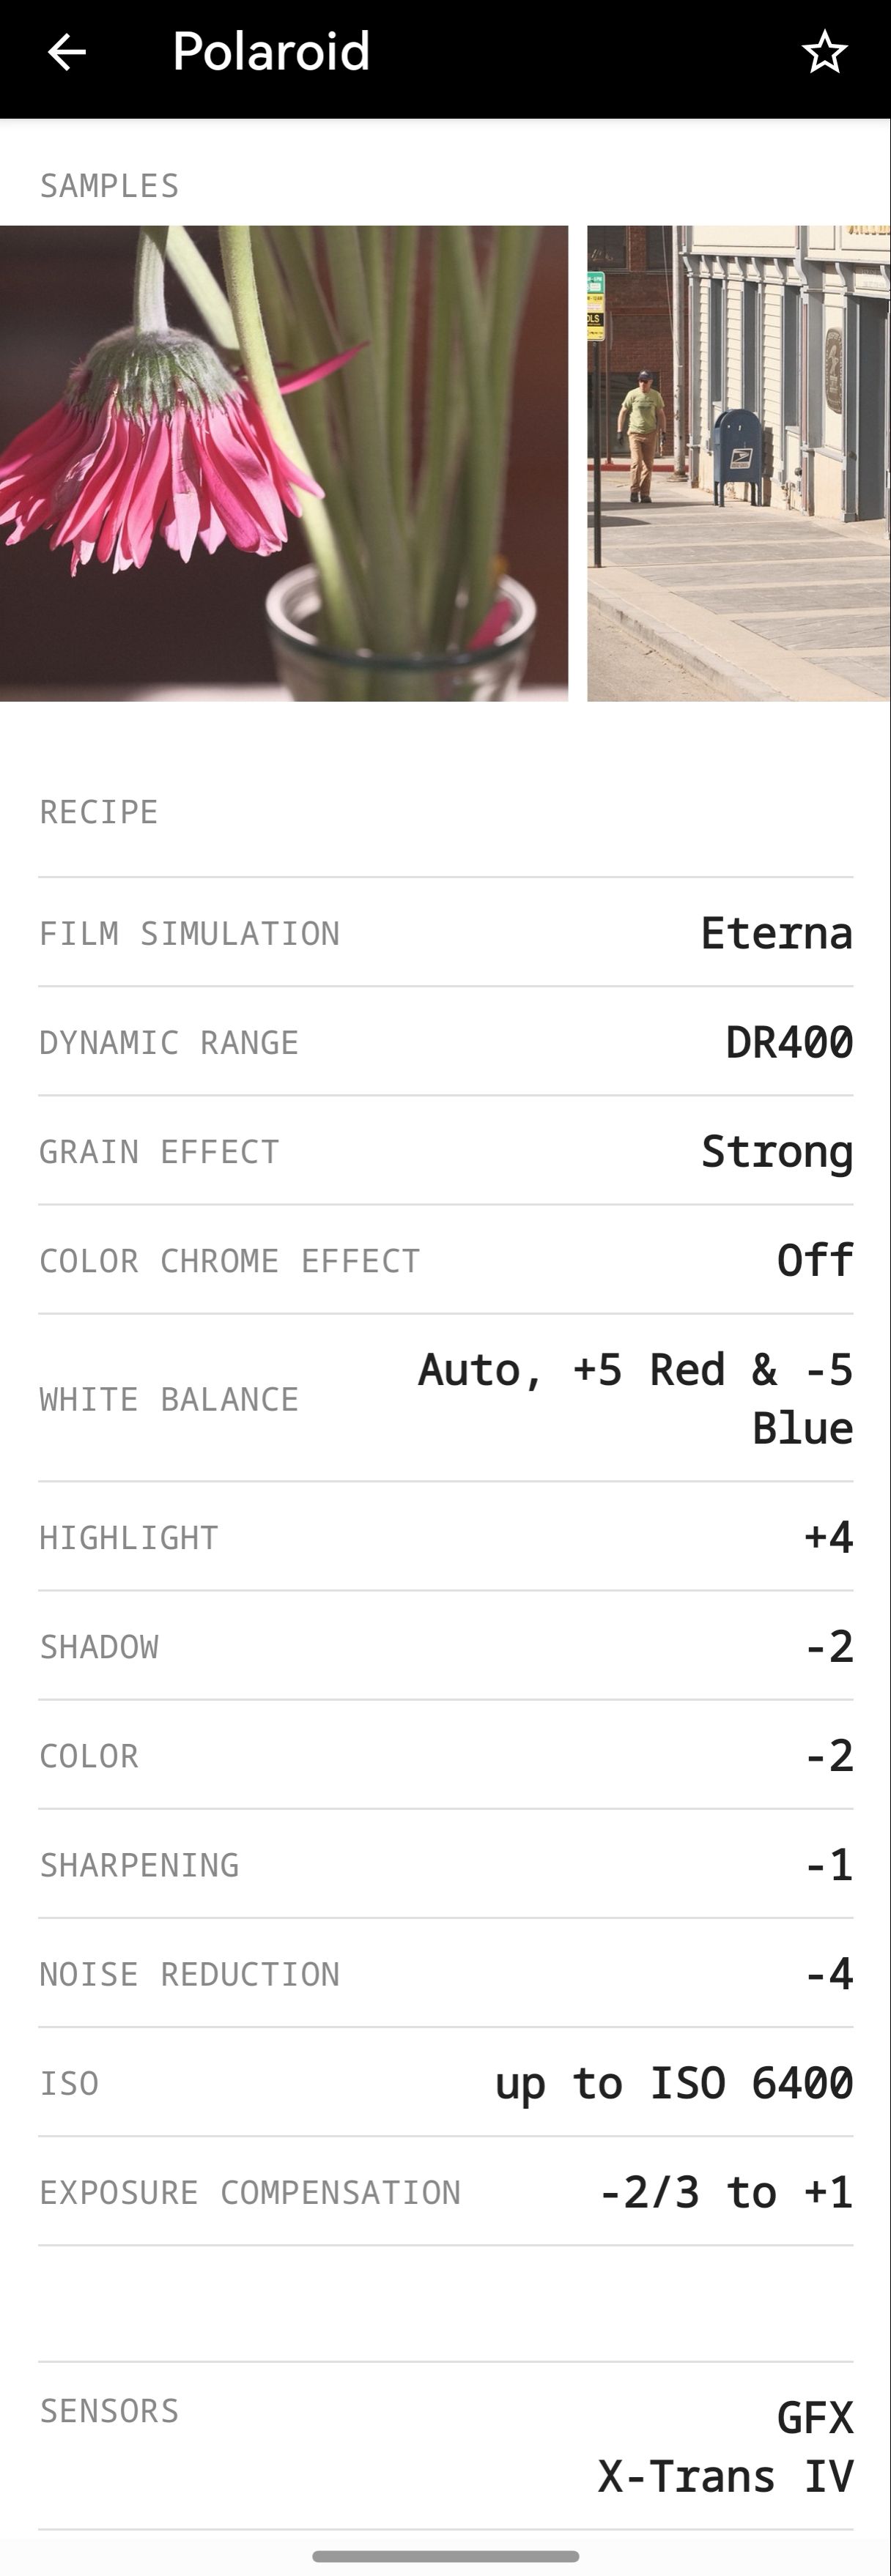891x2576 pixels.
Task: Tap the Color setting label
Action: point(89,1756)
